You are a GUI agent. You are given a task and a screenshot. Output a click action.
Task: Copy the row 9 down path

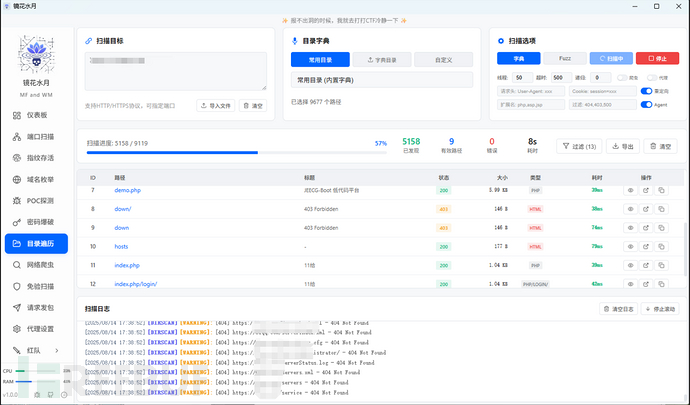661,228
